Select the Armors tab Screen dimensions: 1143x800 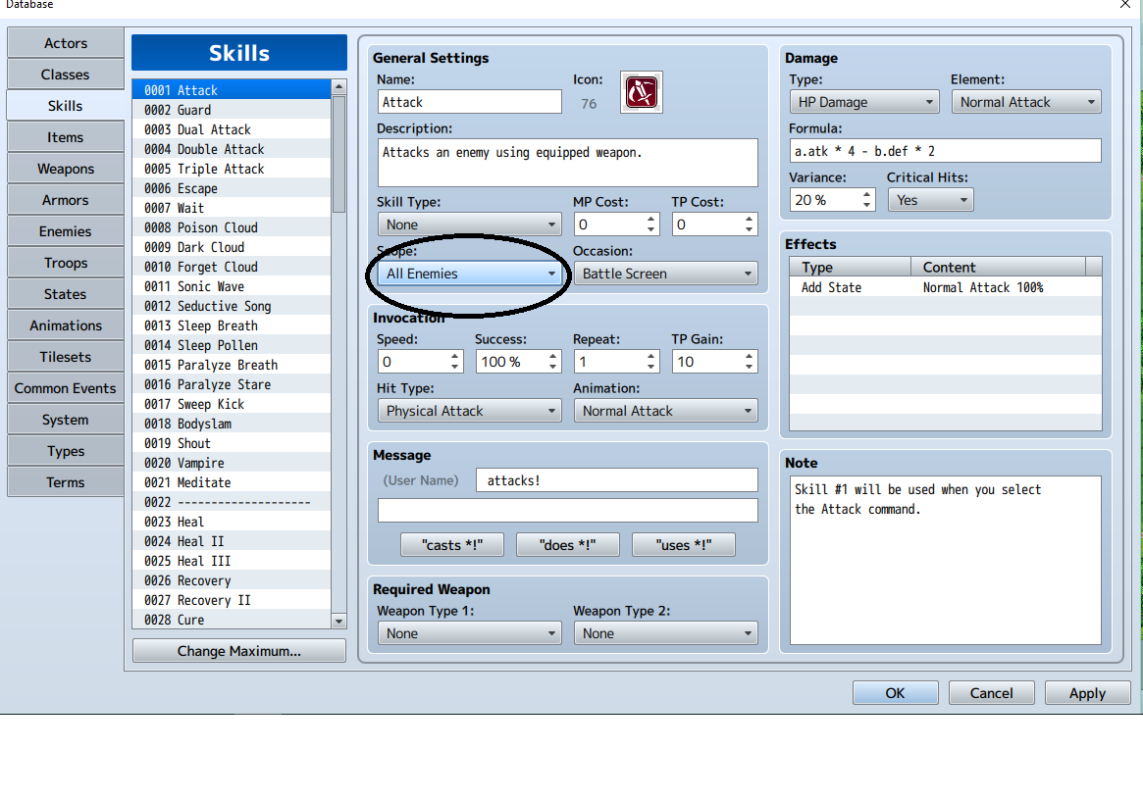tap(66, 200)
